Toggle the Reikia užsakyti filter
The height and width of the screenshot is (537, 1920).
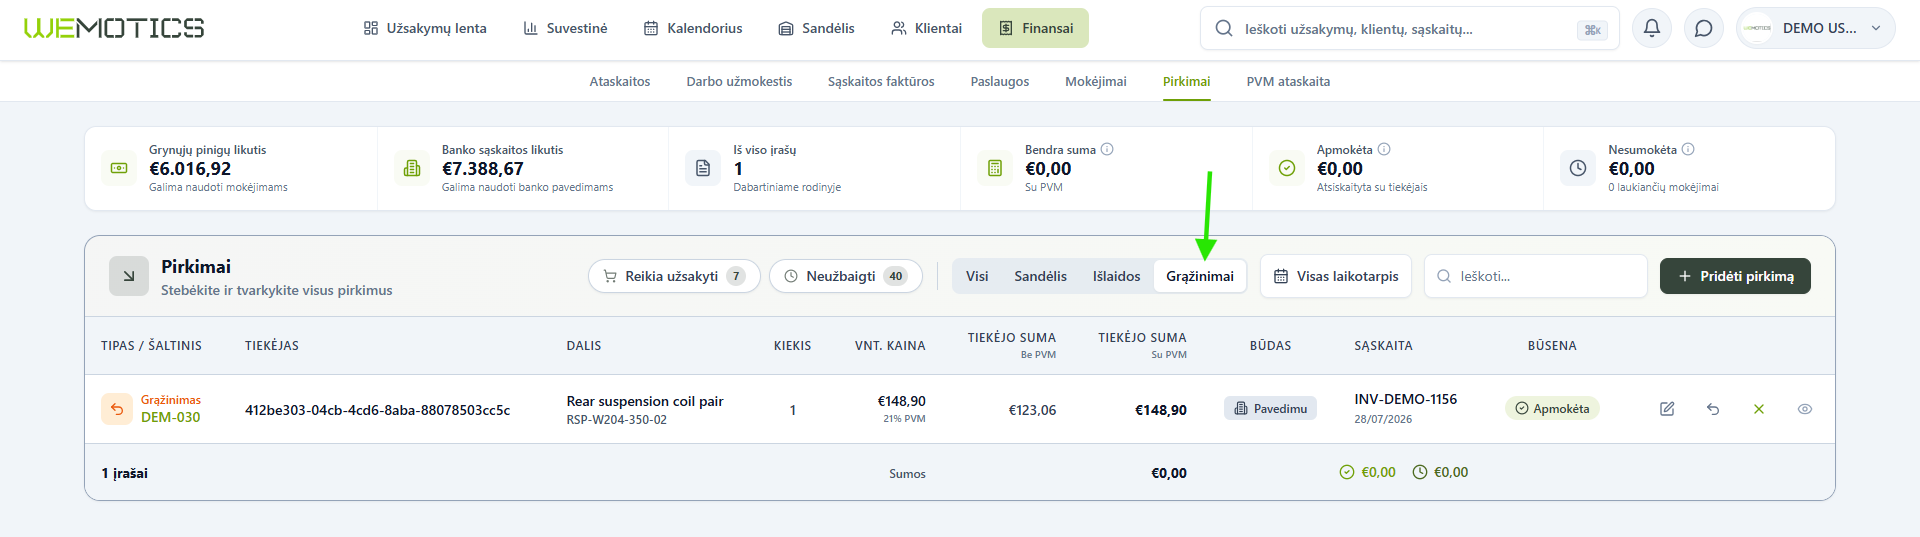point(674,276)
